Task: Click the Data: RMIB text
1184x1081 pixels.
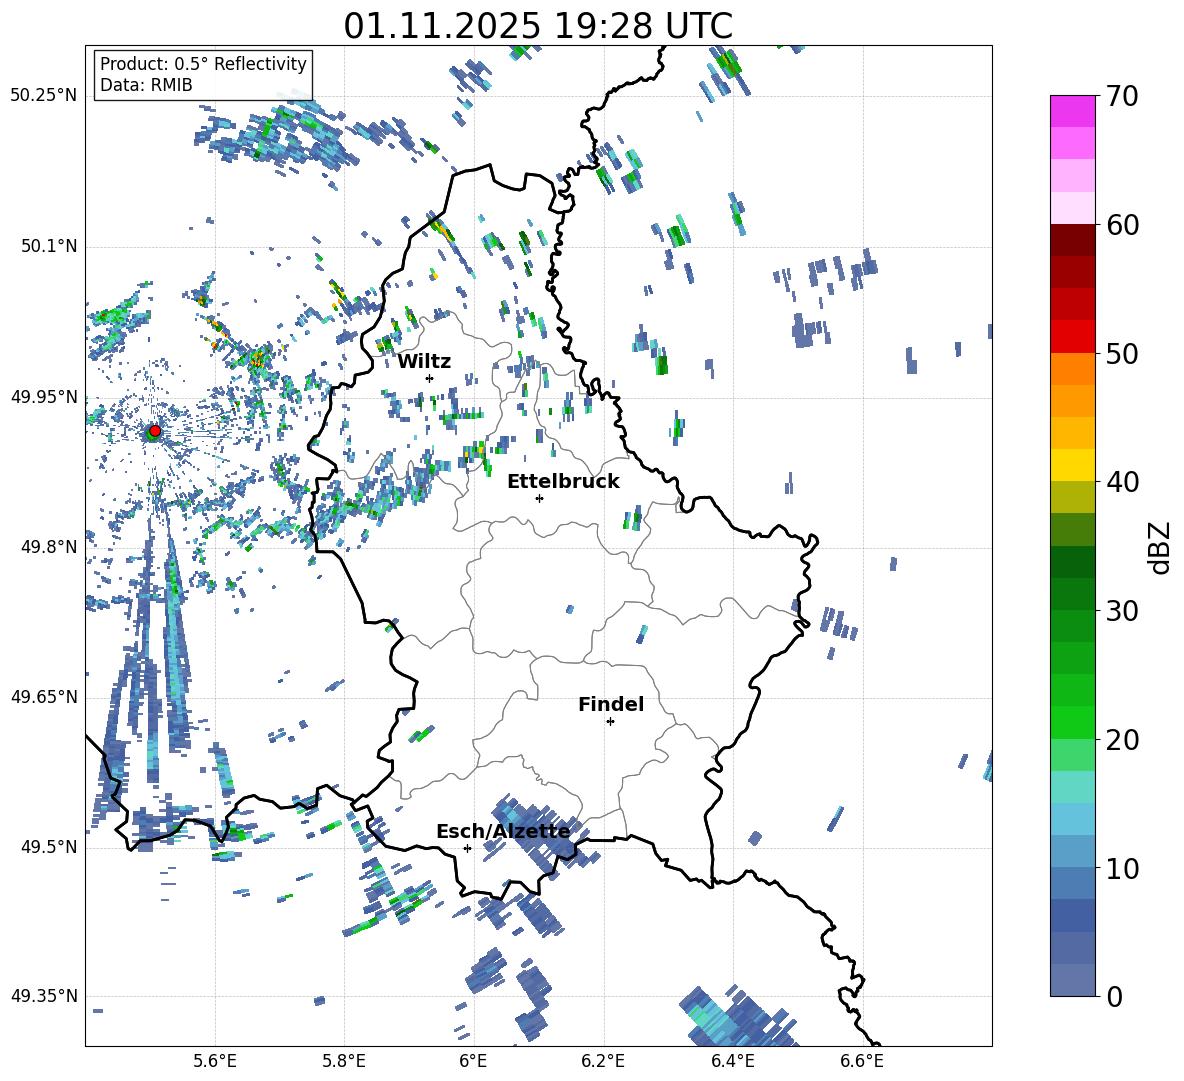Action: click(x=146, y=85)
